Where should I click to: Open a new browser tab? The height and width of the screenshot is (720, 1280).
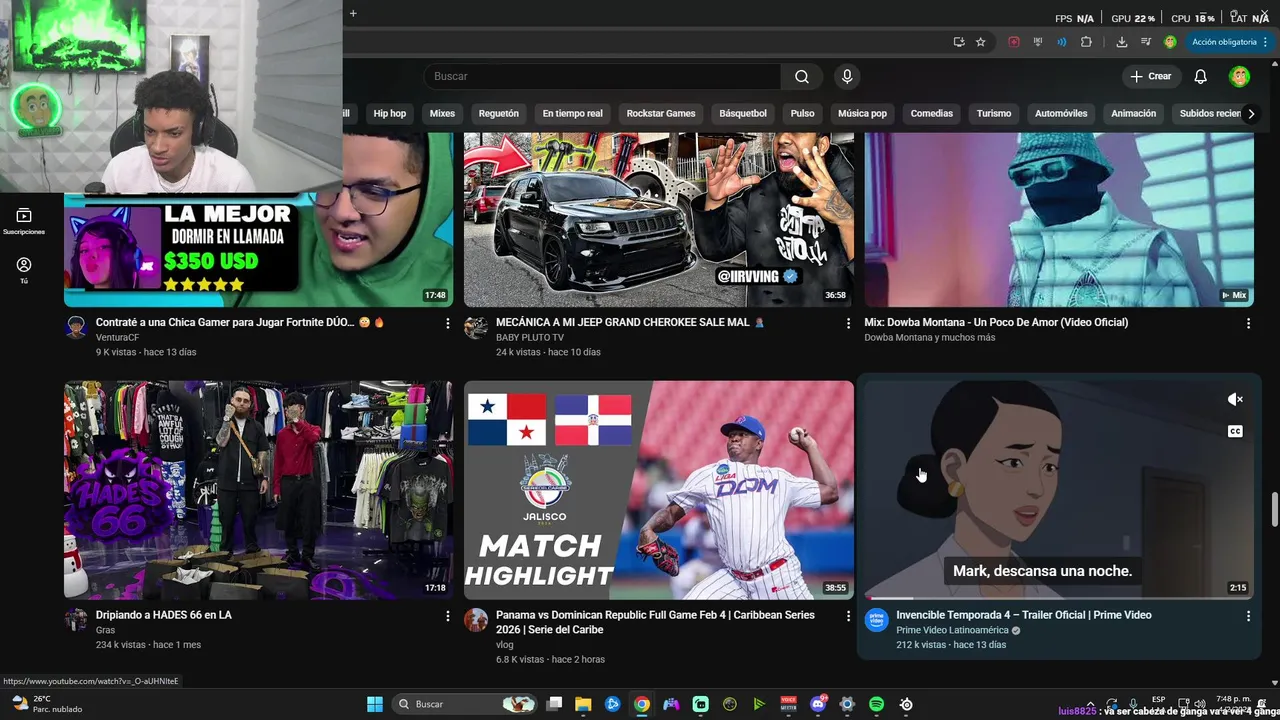click(353, 14)
